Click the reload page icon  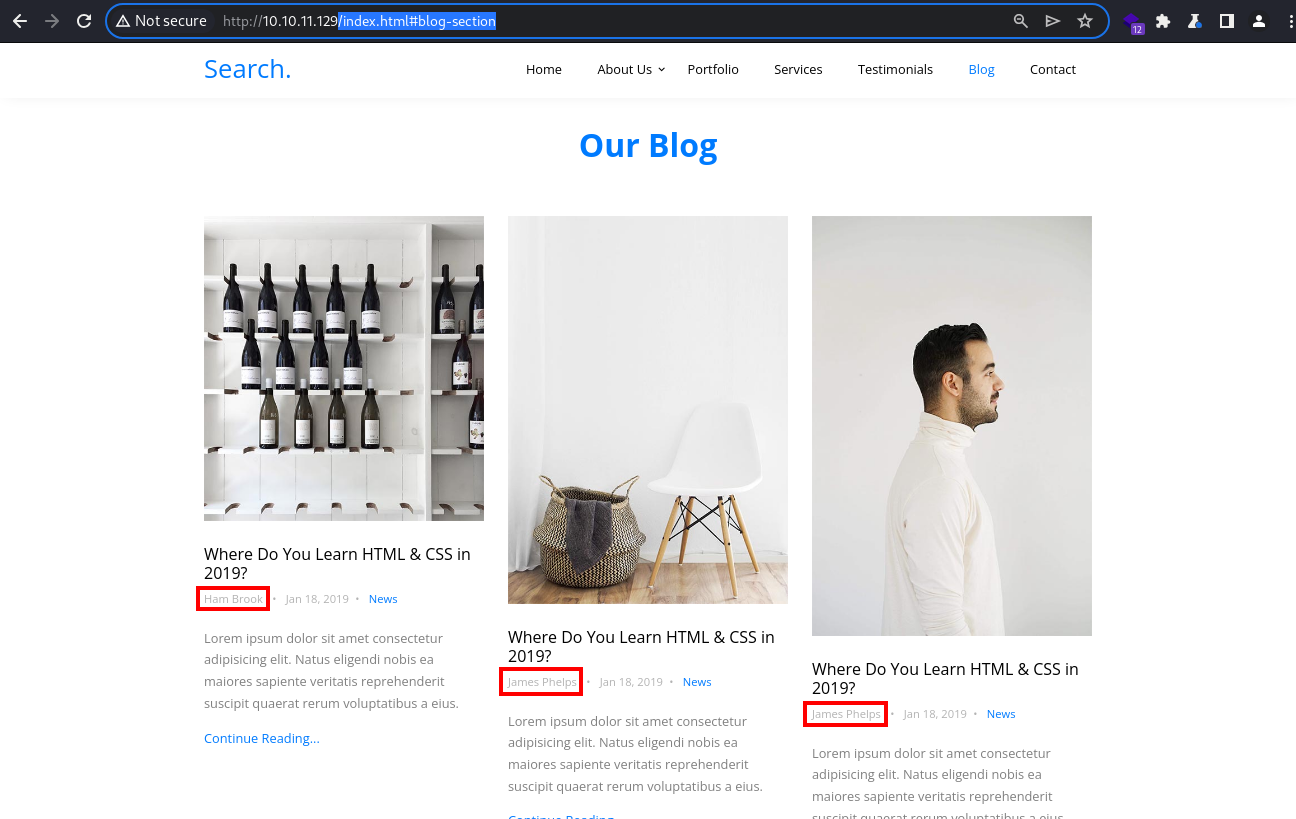click(85, 21)
